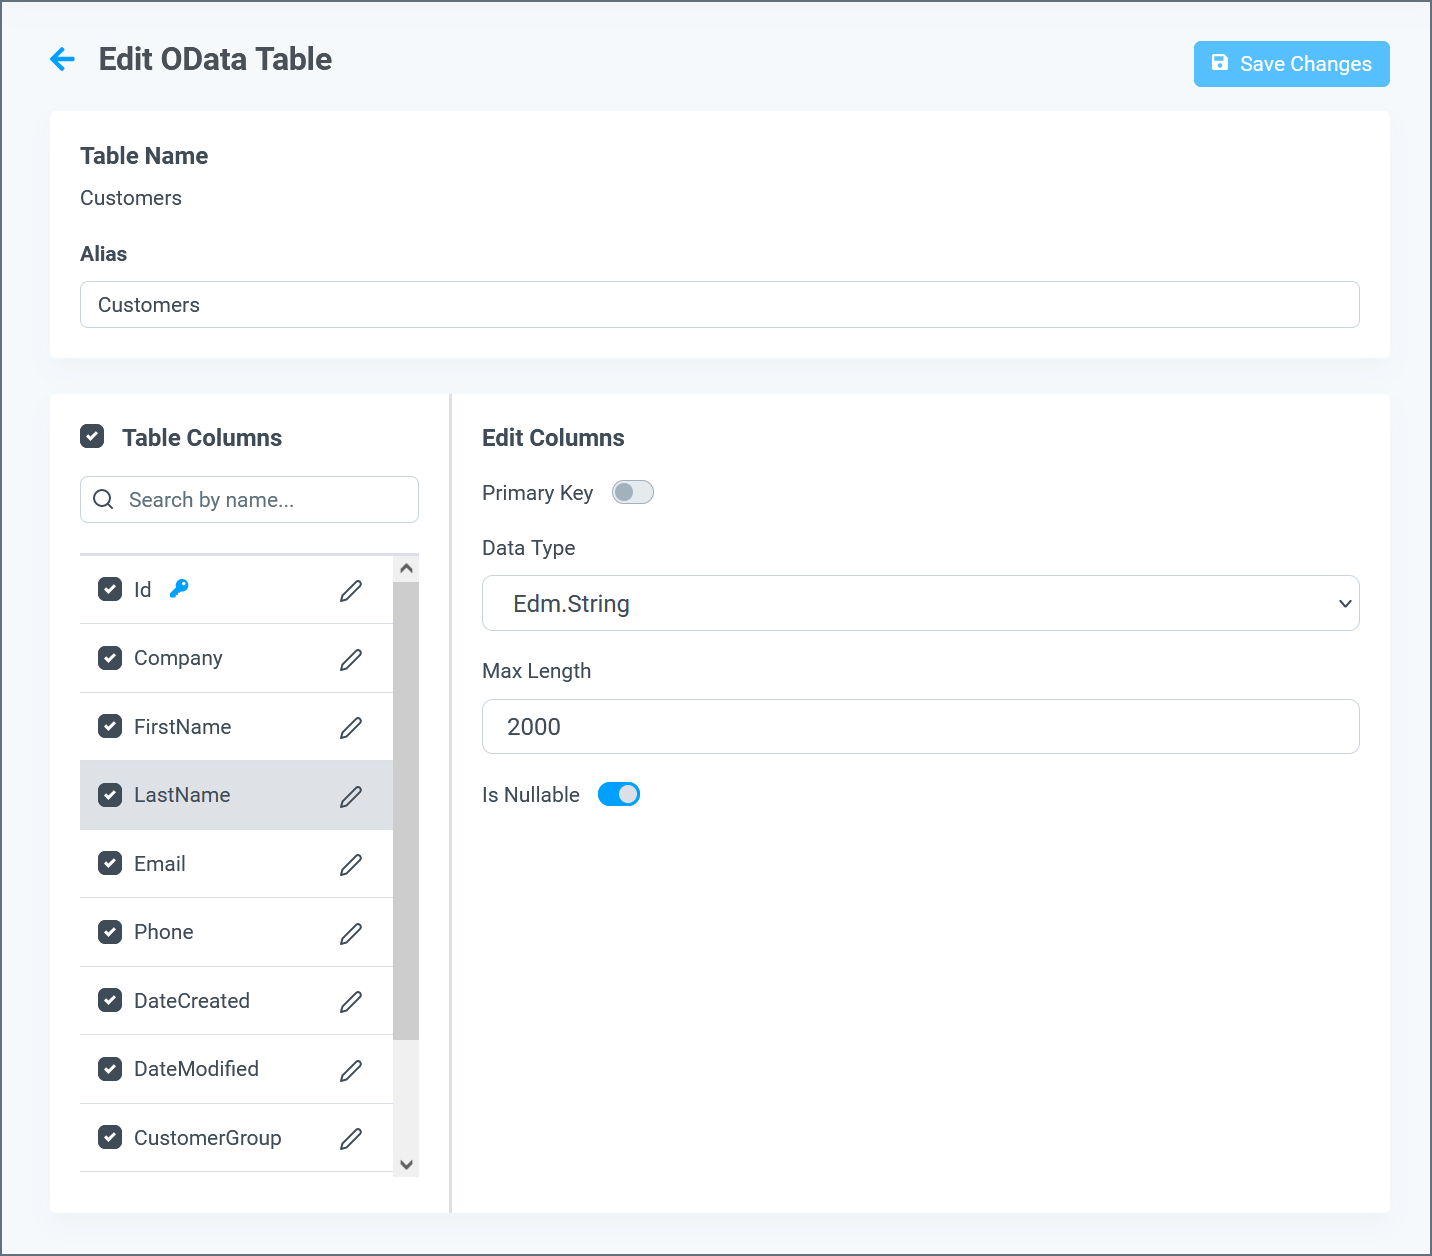Viewport: 1432px width, 1256px height.
Task: Click the edit pencil for the Phone column
Action: (x=351, y=933)
